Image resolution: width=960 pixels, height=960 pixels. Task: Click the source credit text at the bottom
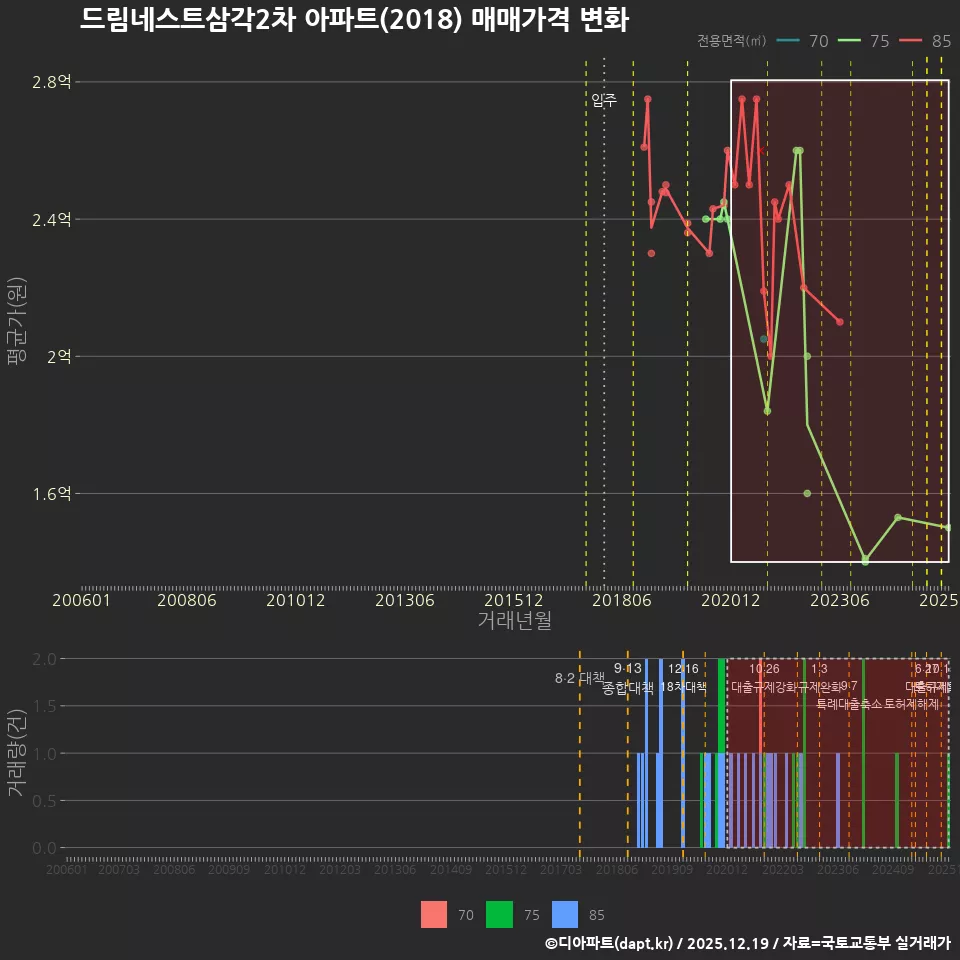[x=748, y=943]
